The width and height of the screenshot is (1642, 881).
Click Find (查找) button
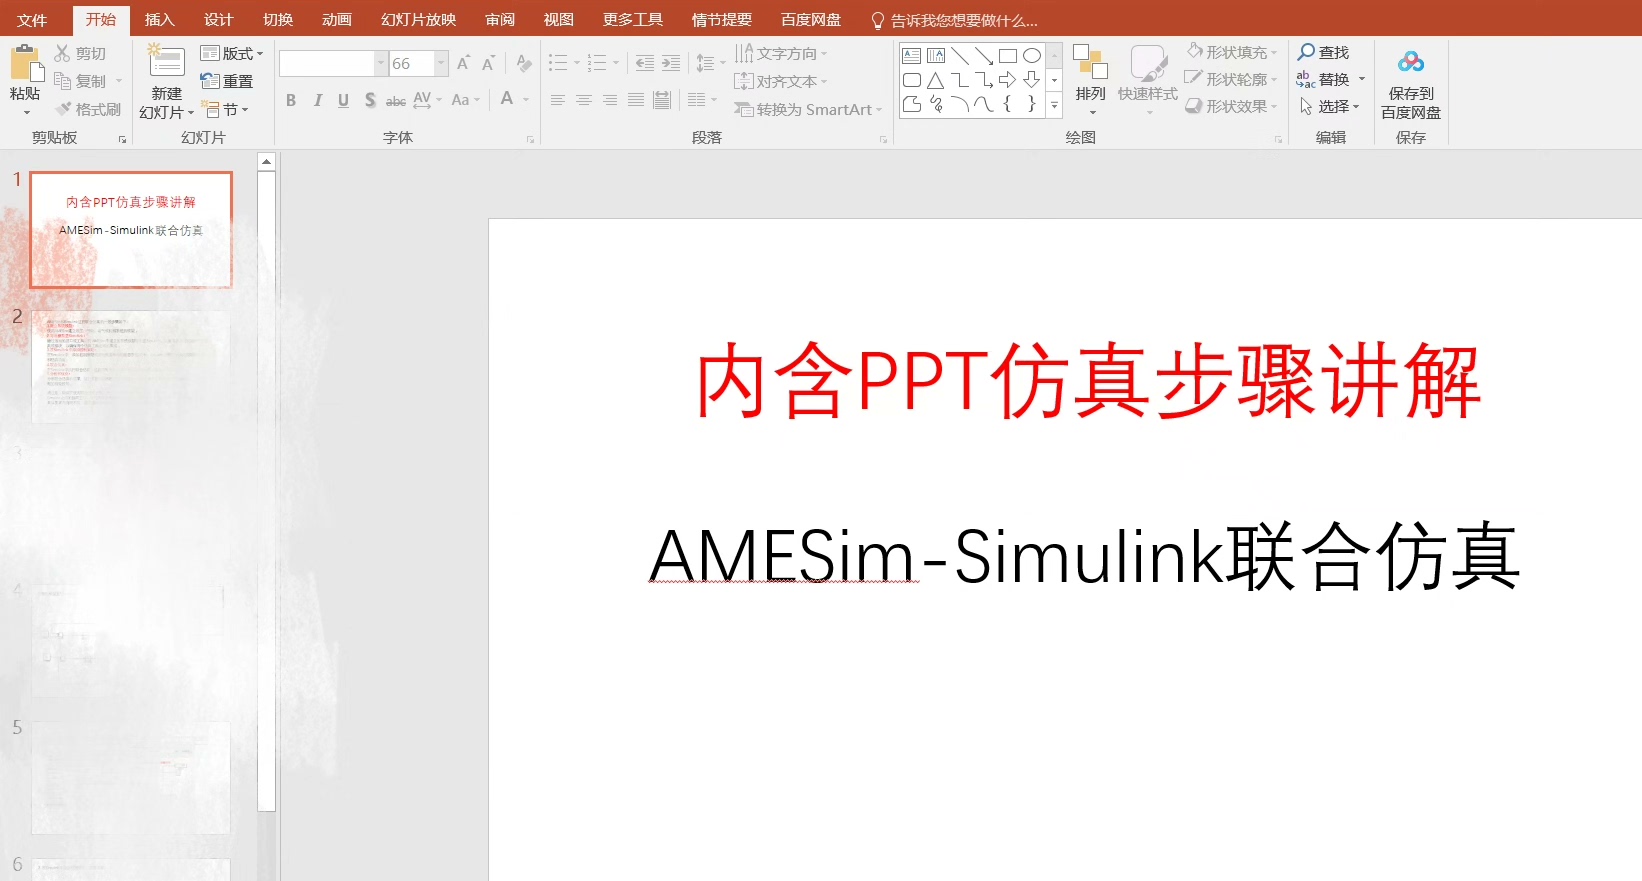(1323, 52)
